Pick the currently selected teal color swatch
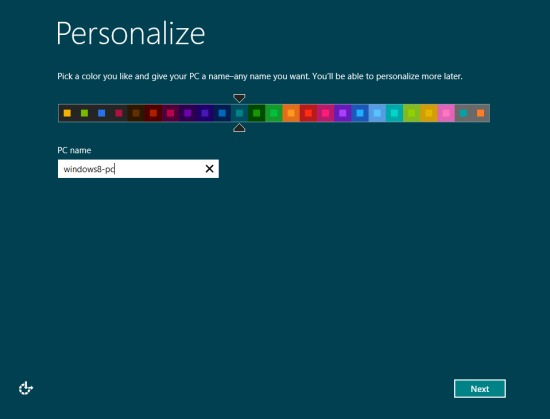 [239, 113]
